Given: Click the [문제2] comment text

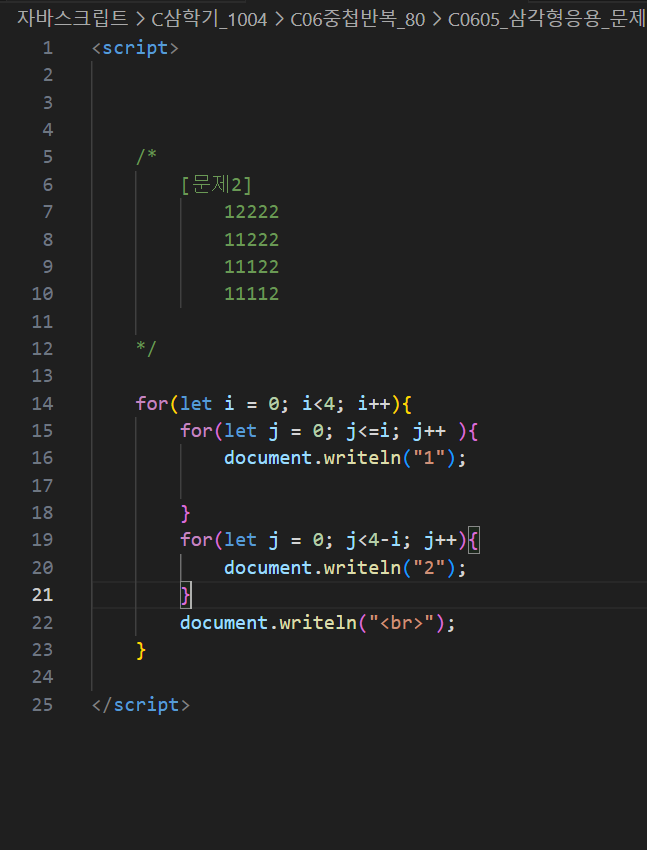Looking at the screenshot, I should coord(217,185).
